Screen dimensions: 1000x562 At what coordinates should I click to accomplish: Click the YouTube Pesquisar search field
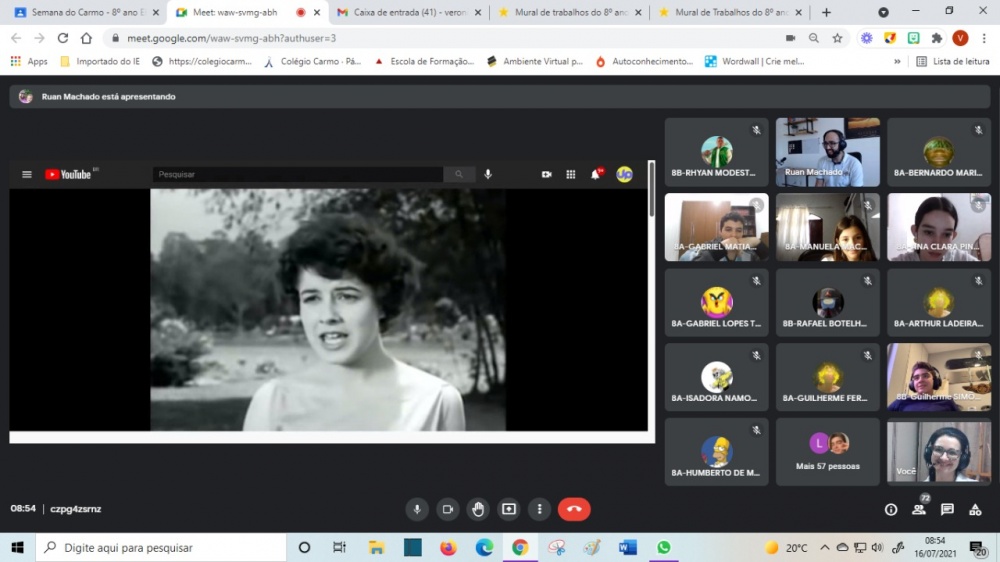(298, 174)
